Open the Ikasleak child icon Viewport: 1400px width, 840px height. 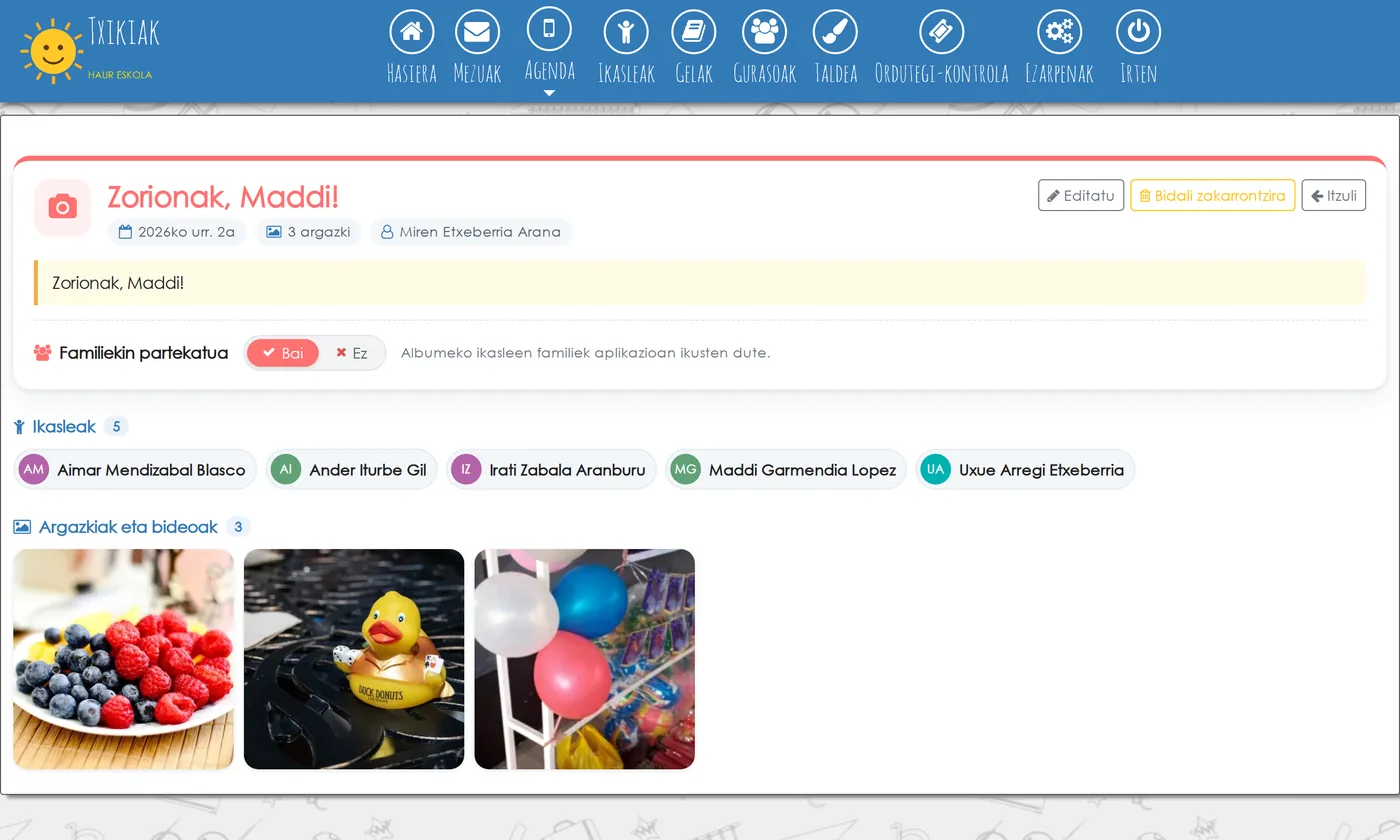pos(626,32)
